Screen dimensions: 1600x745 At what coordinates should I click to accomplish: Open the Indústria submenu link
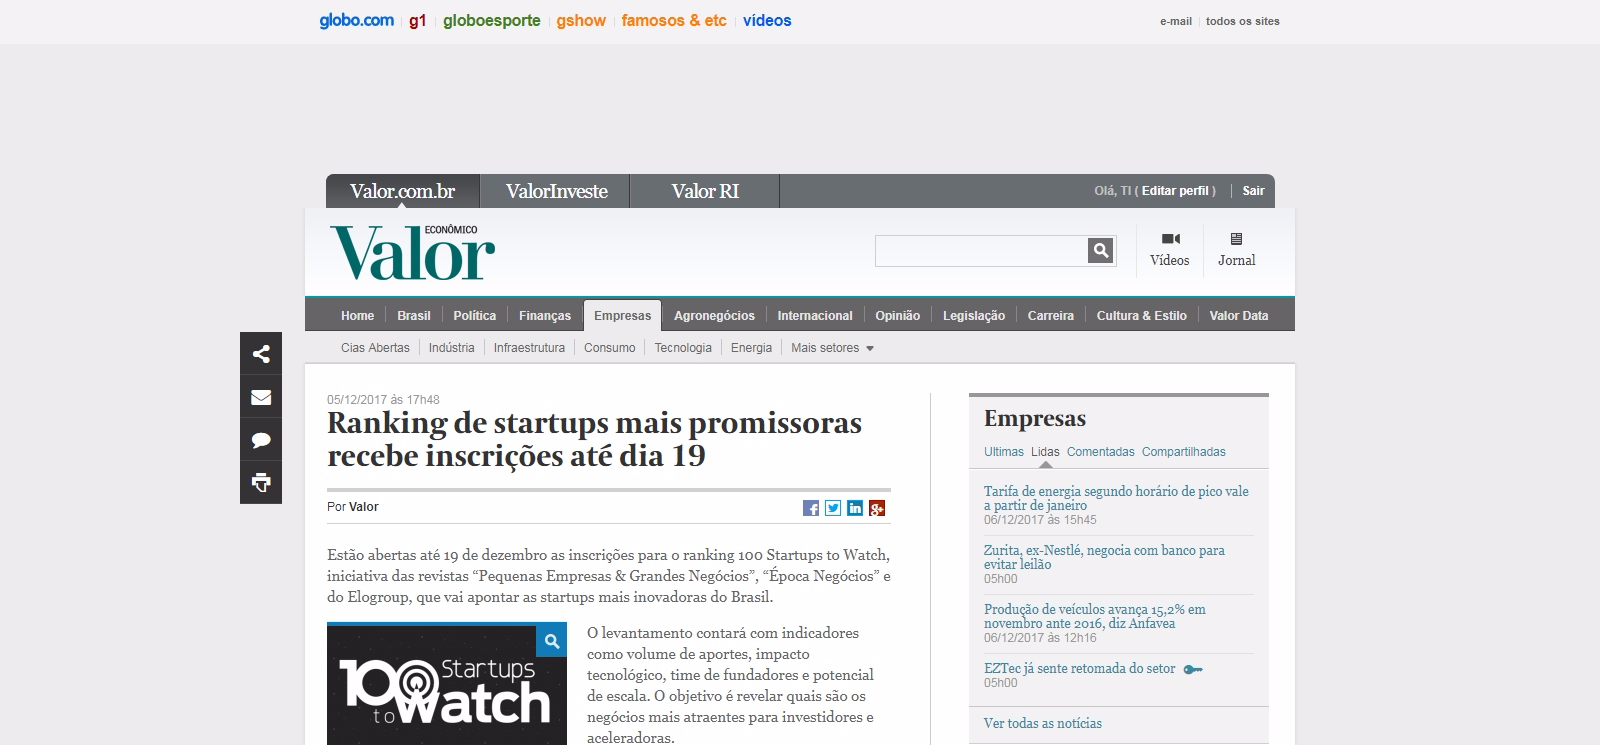pos(452,348)
